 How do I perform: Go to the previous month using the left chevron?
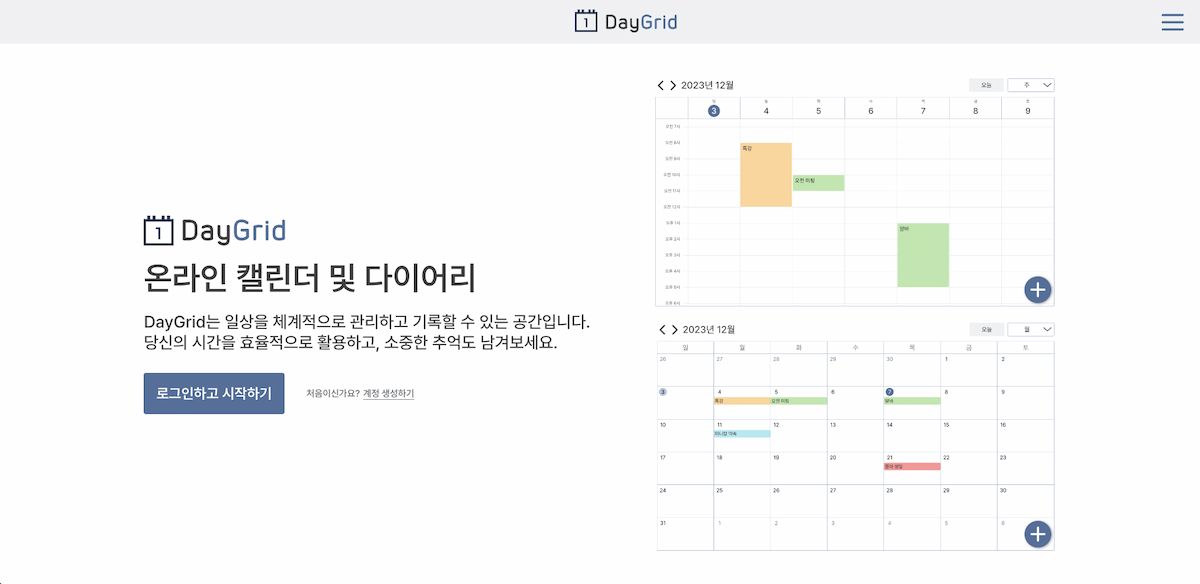pyautogui.click(x=660, y=328)
